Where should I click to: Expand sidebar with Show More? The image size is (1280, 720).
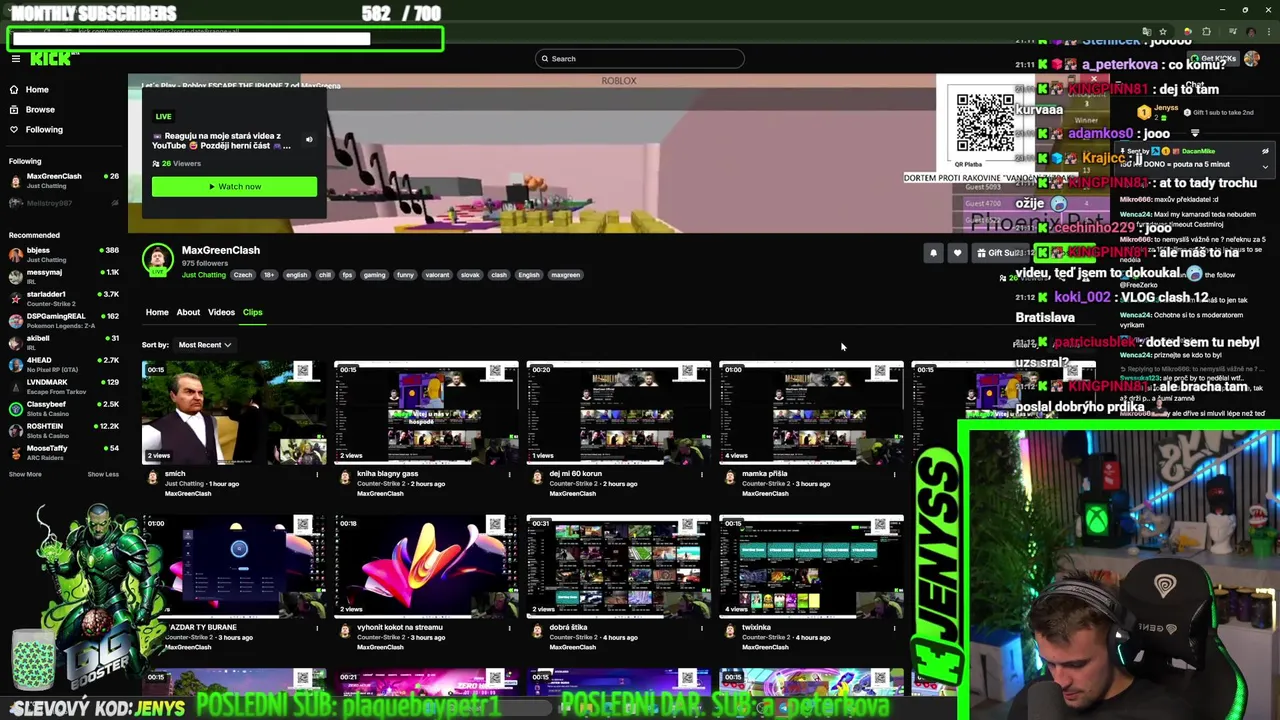(x=25, y=474)
